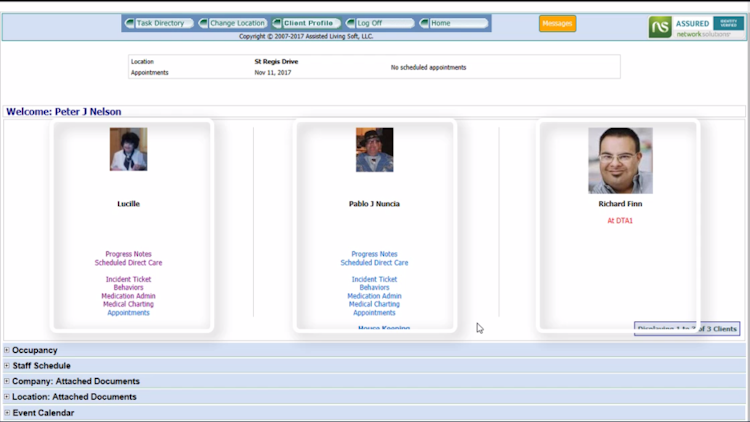Screen dimensions: 750x422
Task: Open Medication Admin for Pablo J Nuncia
Action: 375,296
